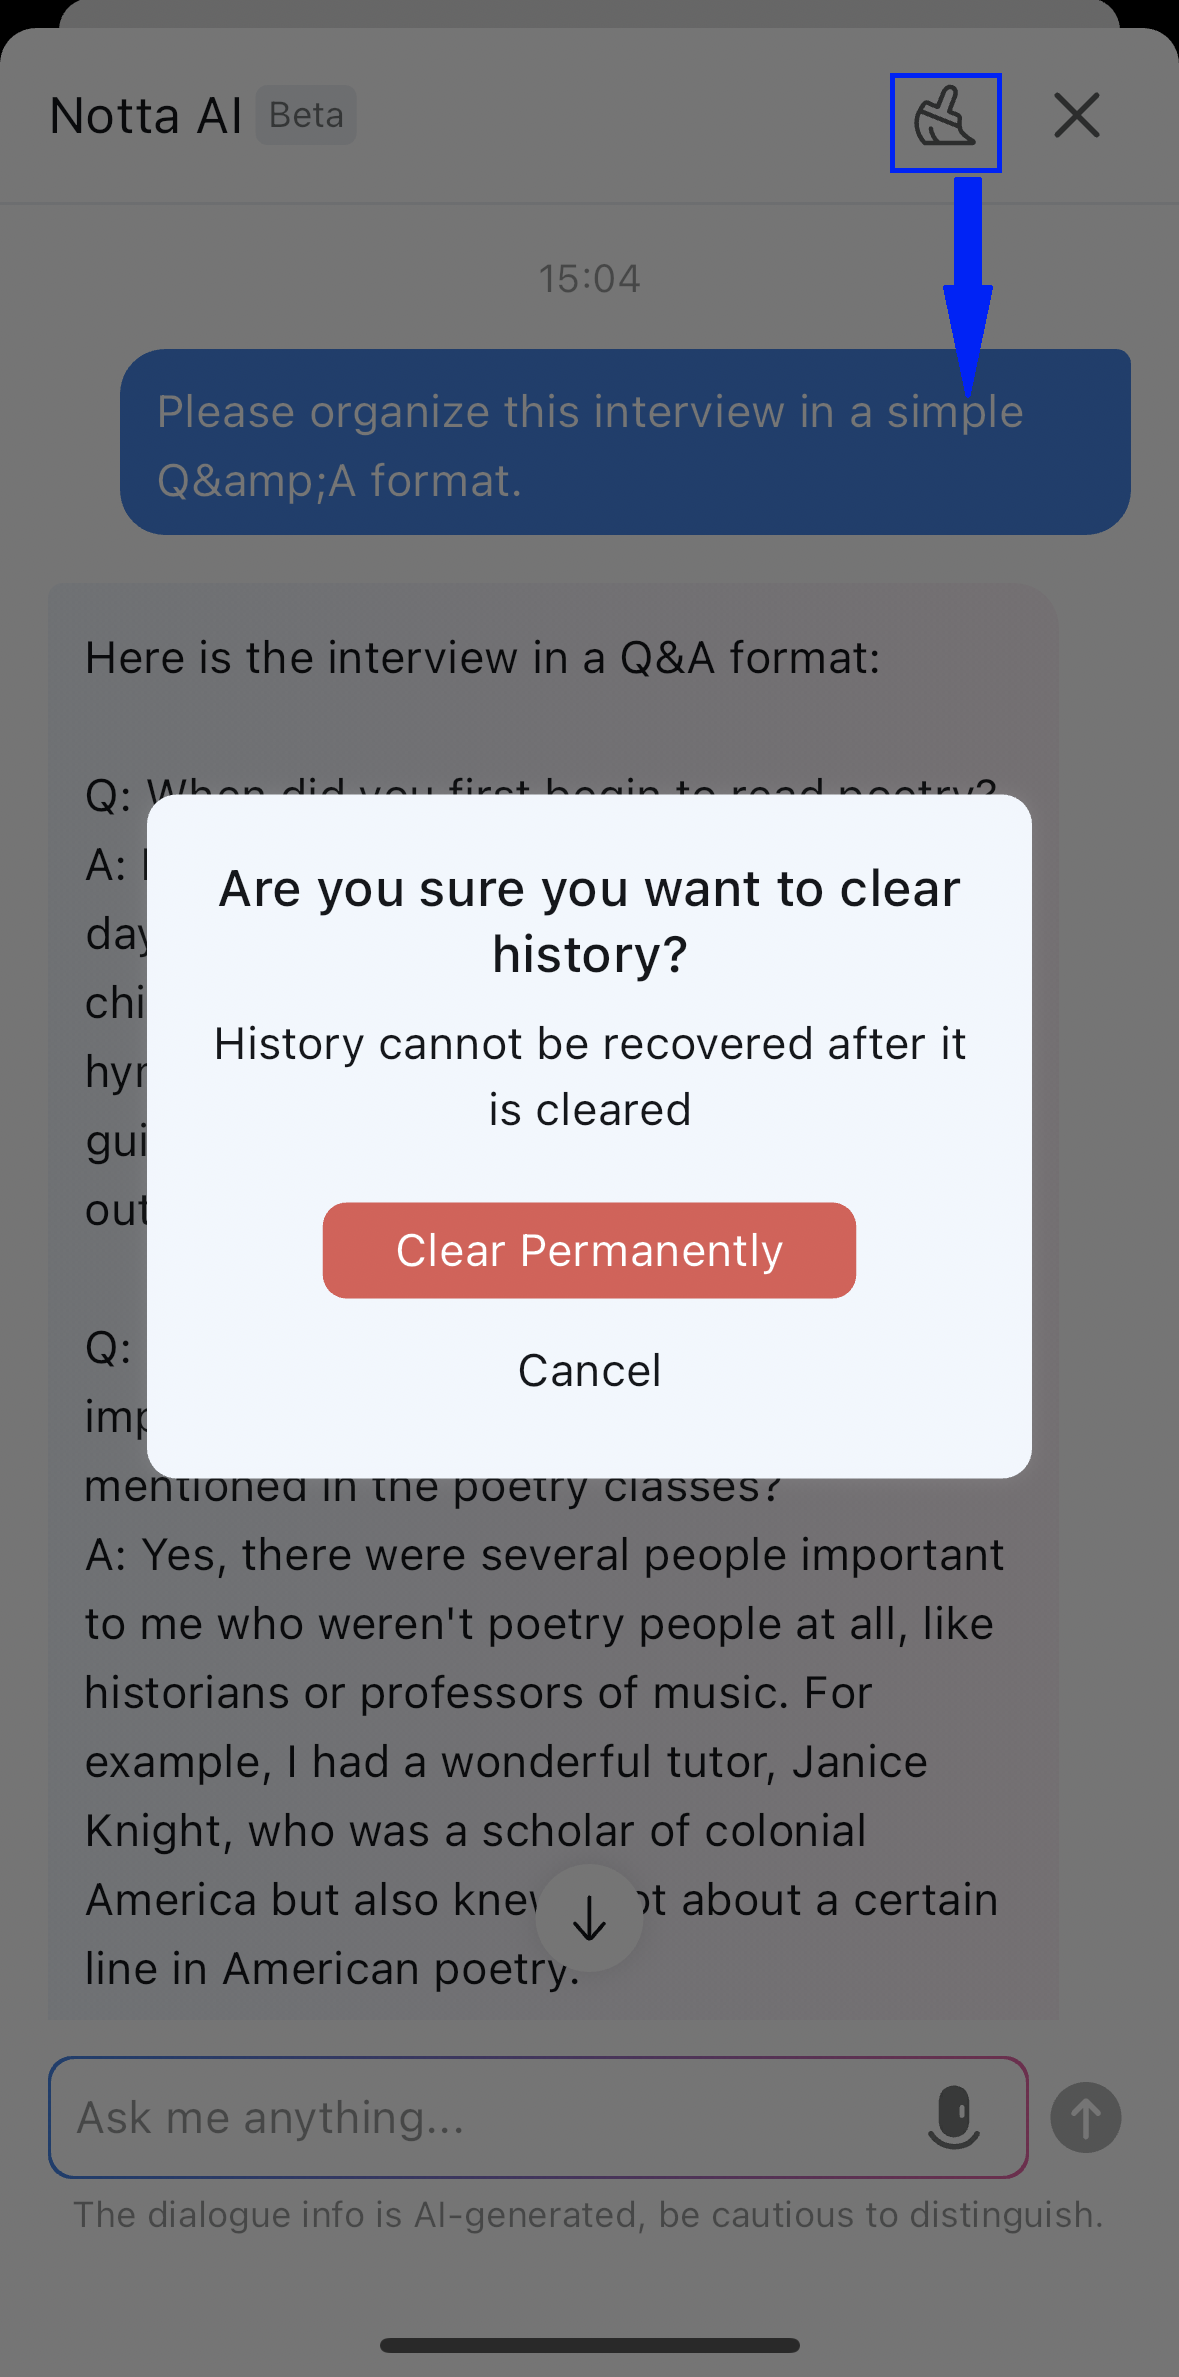Tap the 'mentioned in the poetry classes' line

pyautogui.click(x=432, y=1487)
